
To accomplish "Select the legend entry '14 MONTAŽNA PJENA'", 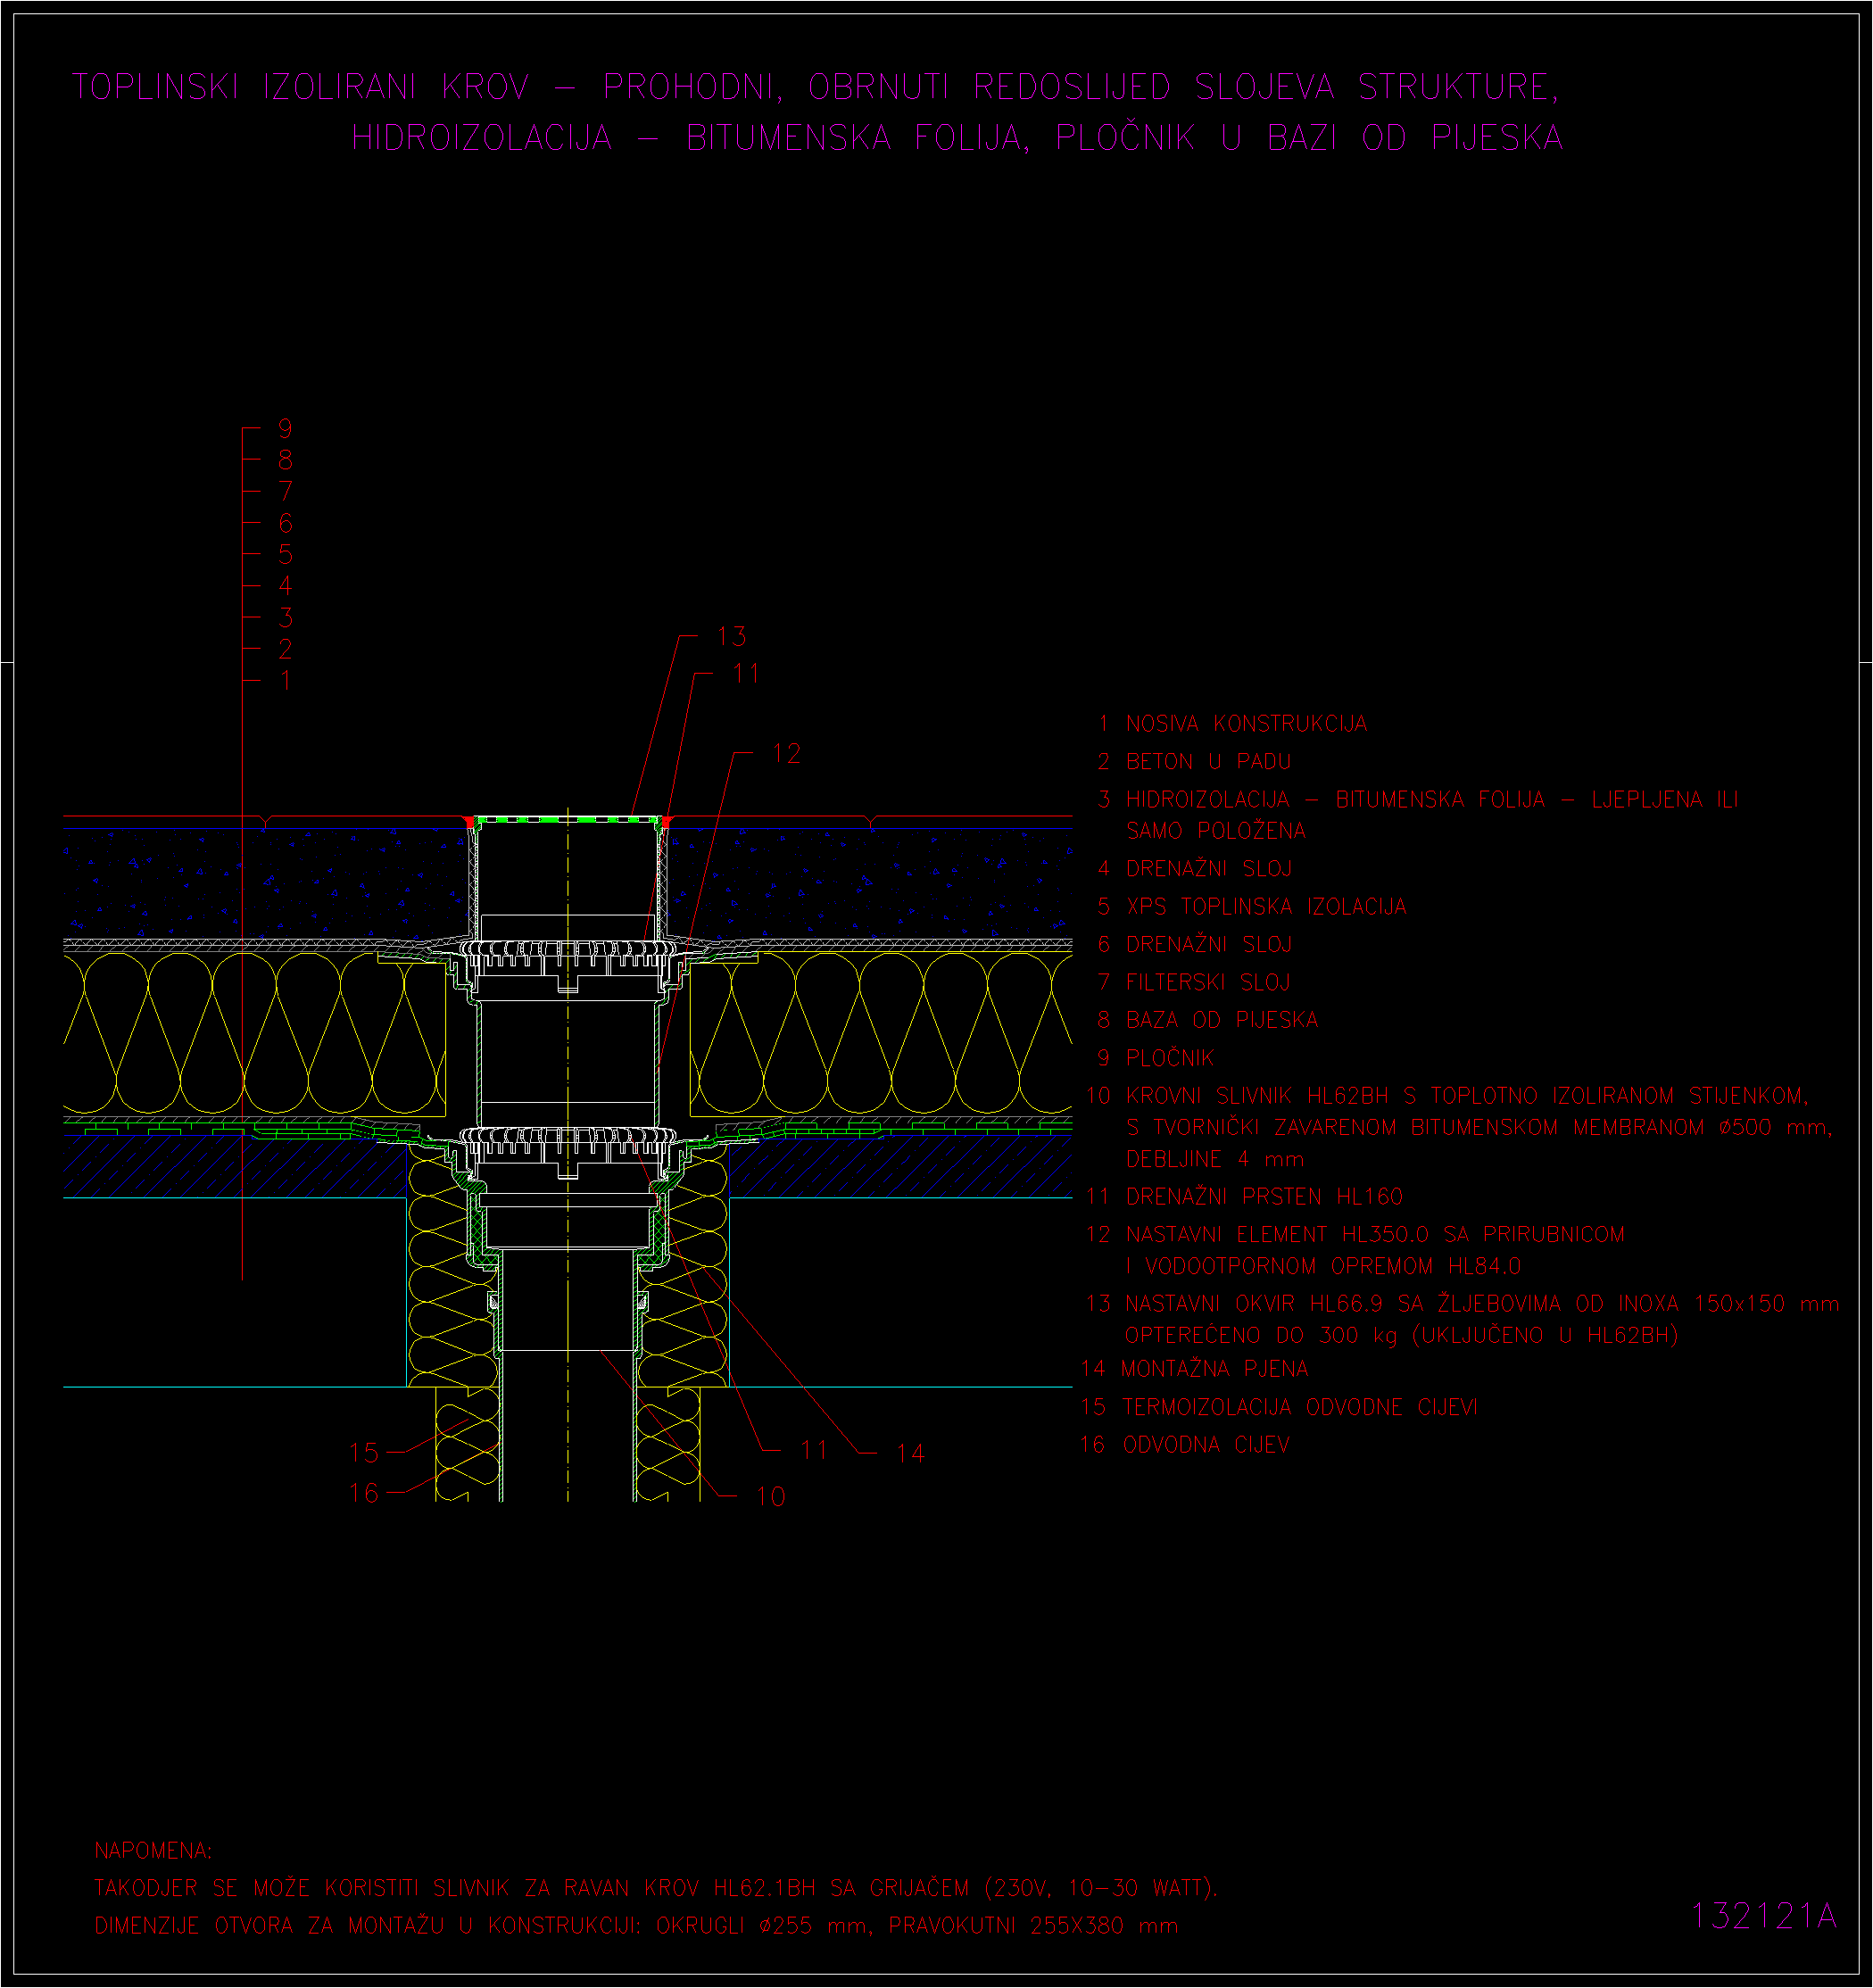I will click(x=1194, y=1369).
